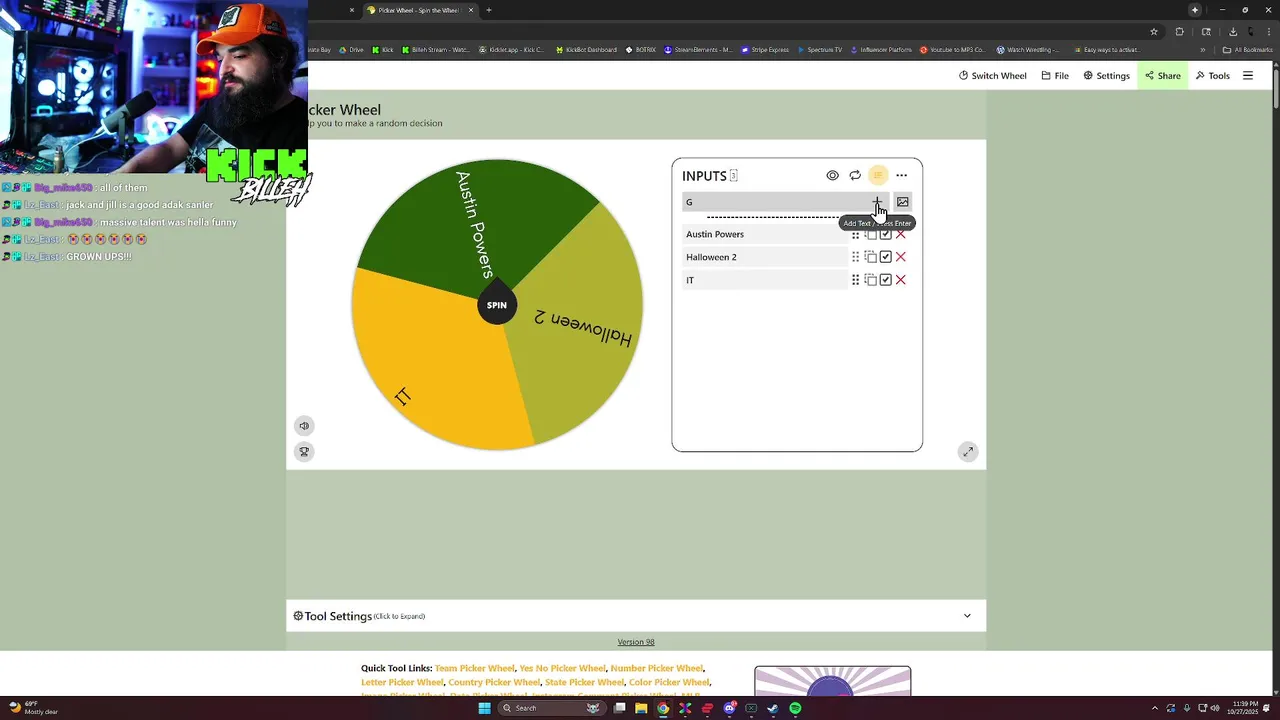
Task: Grab the drag handle for Halloween 2
Action: point(855,257)
